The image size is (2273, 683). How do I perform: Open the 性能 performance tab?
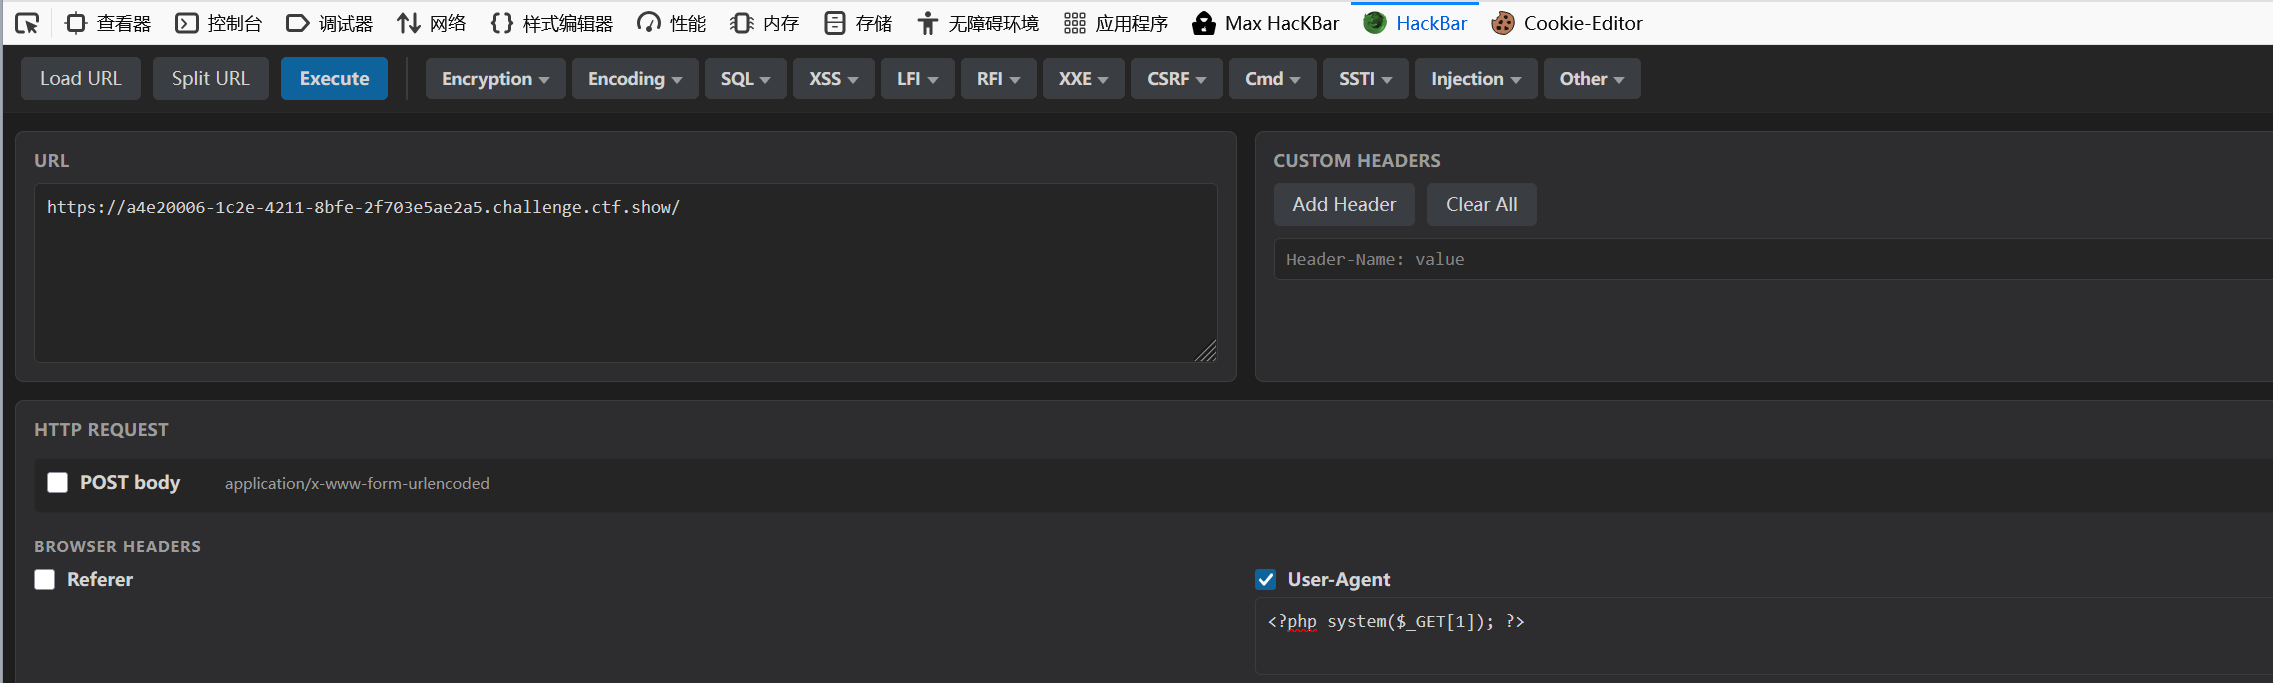click(671, 23)
